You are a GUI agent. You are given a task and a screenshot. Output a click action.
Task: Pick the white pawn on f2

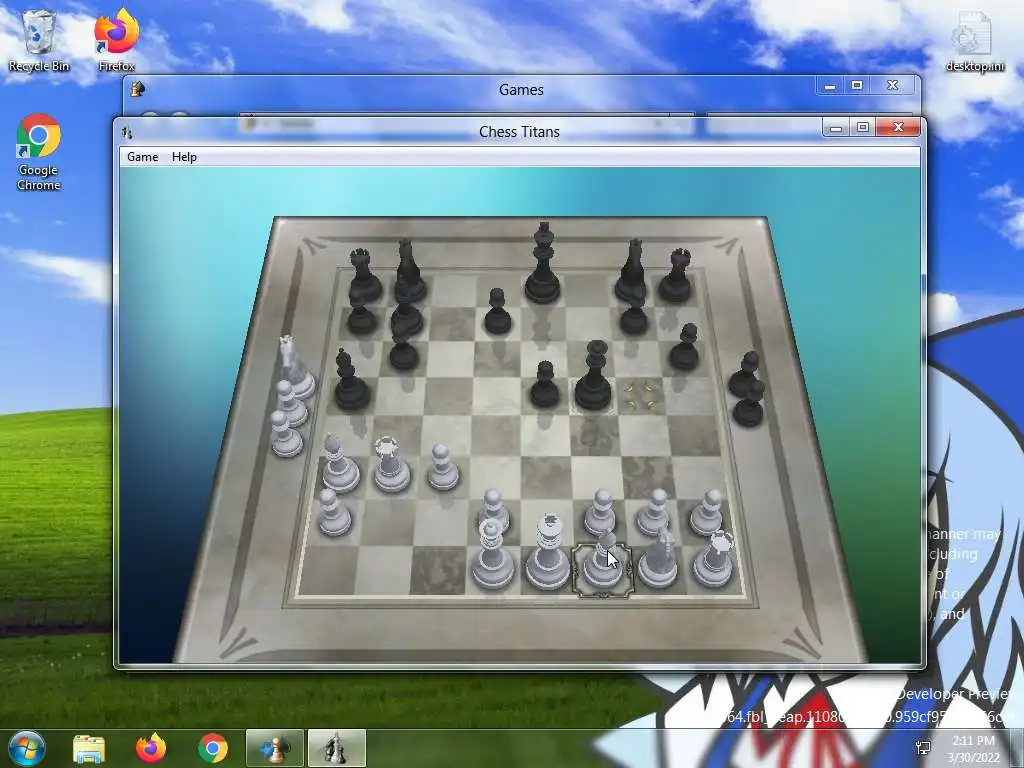pyautogui.click(x=600, y=513)
